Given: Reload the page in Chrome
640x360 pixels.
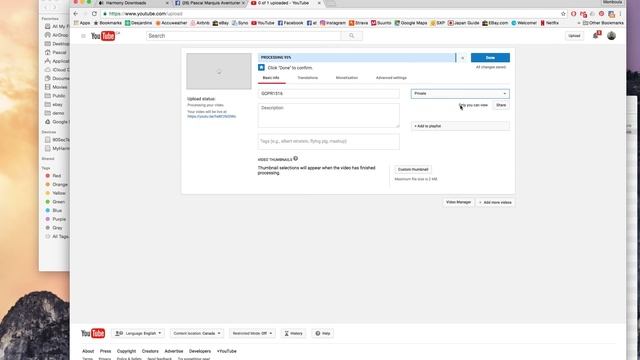Looking at the screenshot, I should (x=94, y=13).
